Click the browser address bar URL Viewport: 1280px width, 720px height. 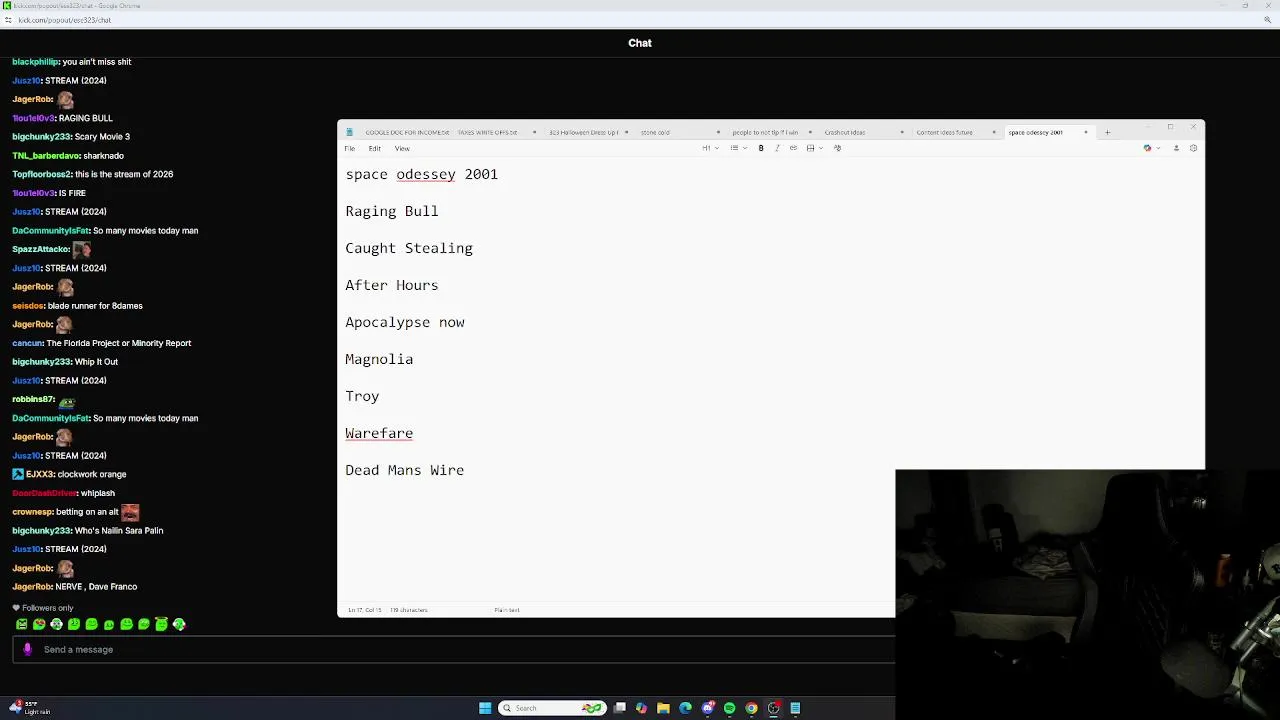[x=65, y=20]
